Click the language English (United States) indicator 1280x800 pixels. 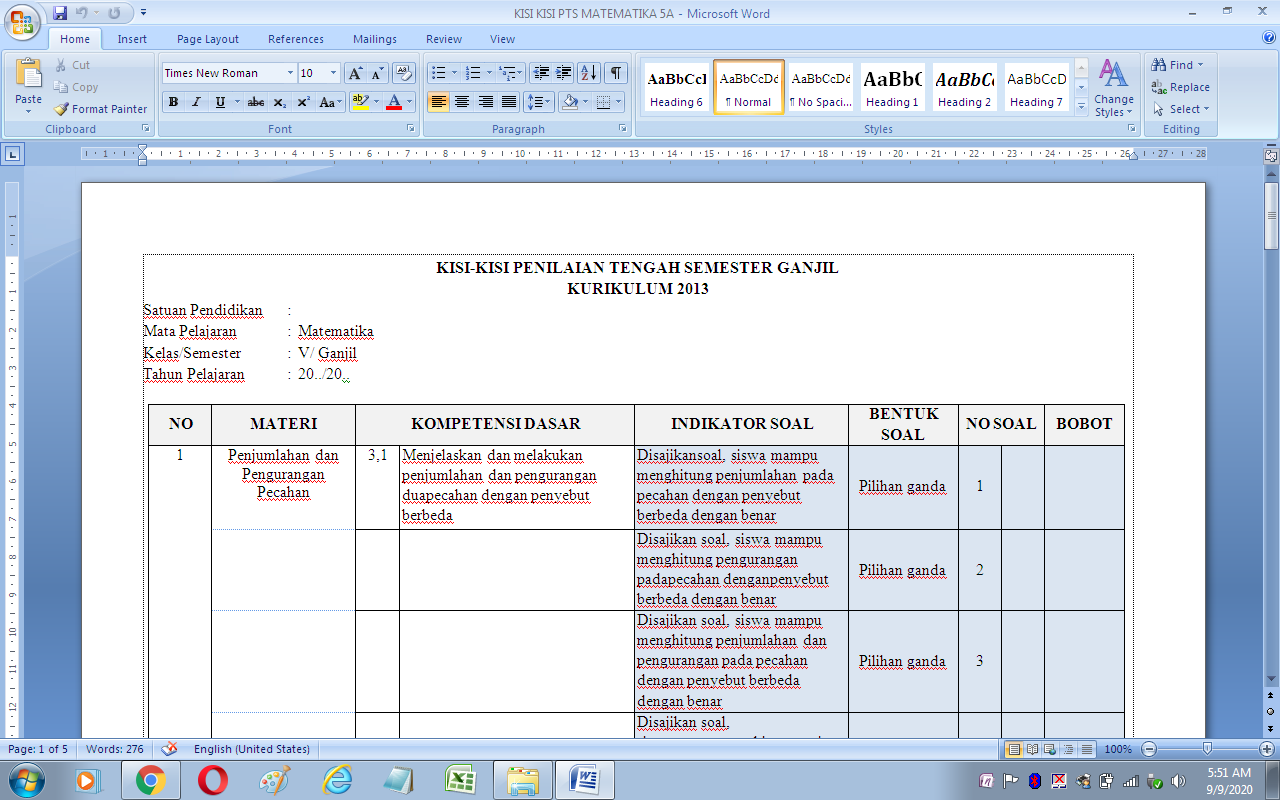[252, 749]
